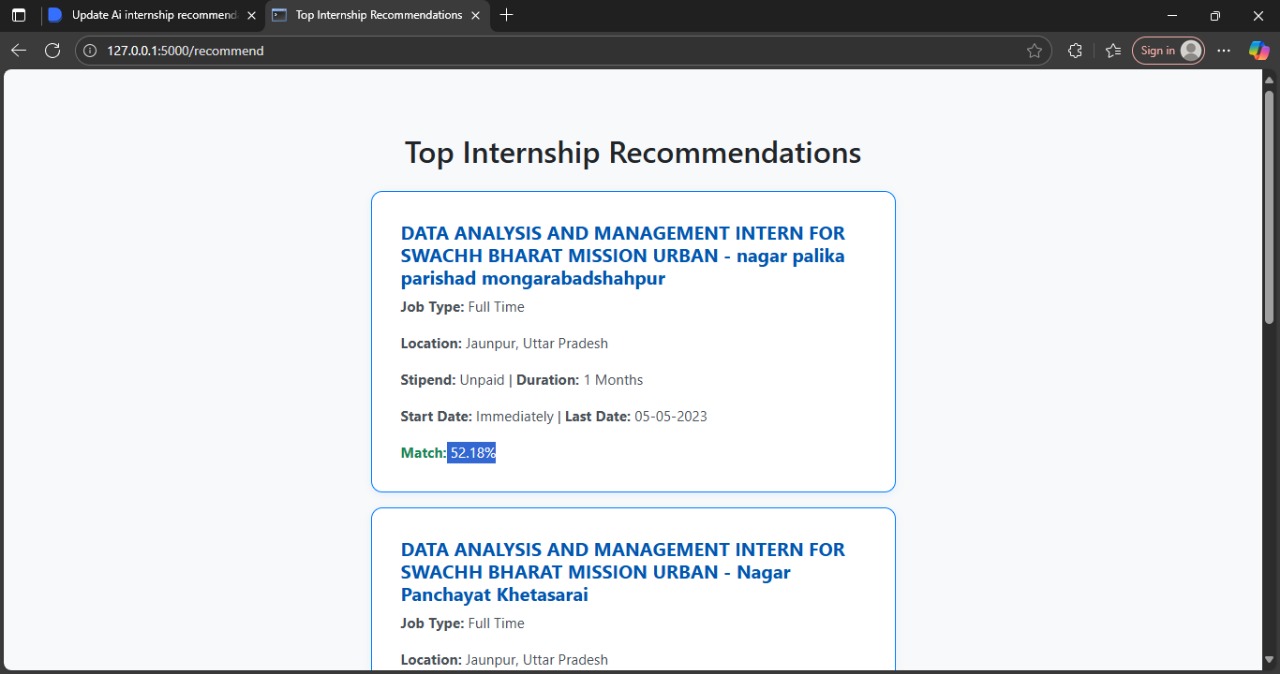
Task: Open Settings and more menu
Action: coord(1224,51)
